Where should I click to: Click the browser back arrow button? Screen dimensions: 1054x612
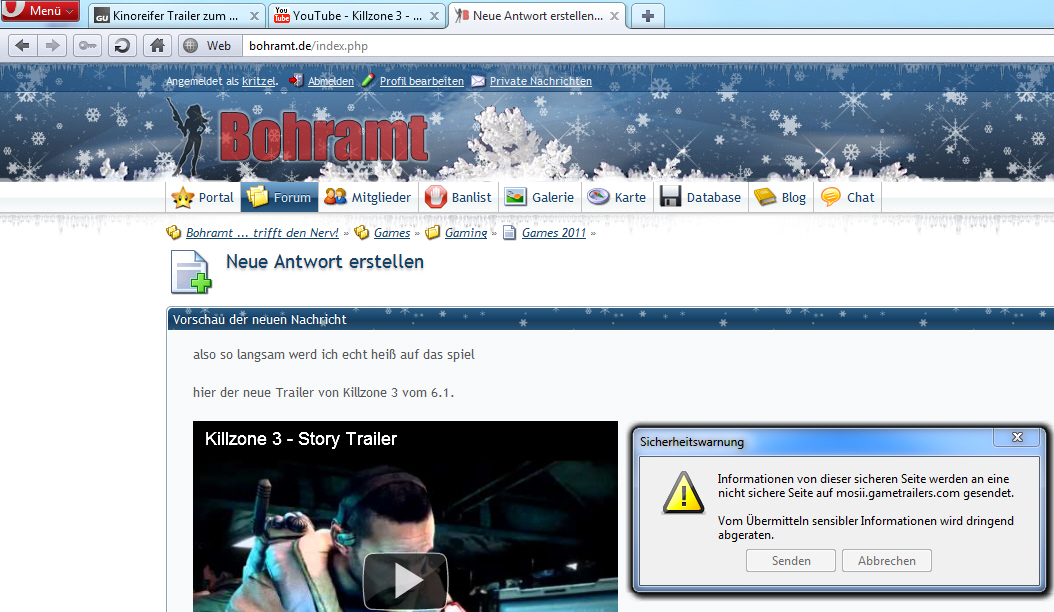click(23, 46)
